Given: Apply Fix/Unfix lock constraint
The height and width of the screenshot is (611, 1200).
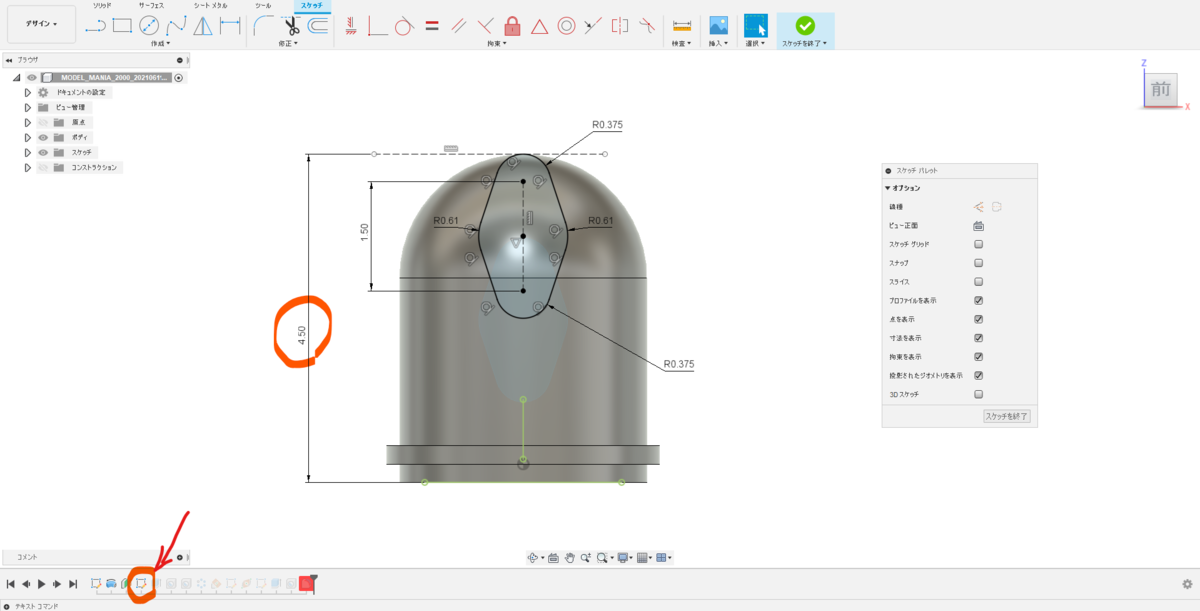Looking at the screenshot, I should (513, 26).
